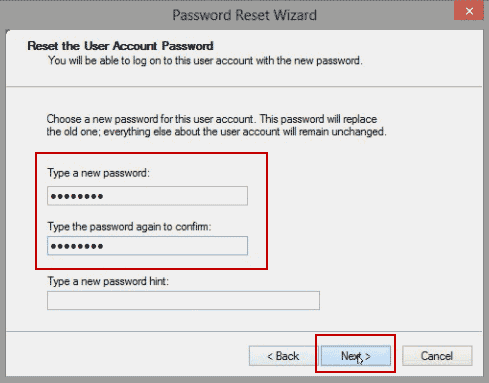The height and width of the screenshot is (383, 489).
Task: Click the 'Reset the User Account Password' heading
Action: click(120, 46)
